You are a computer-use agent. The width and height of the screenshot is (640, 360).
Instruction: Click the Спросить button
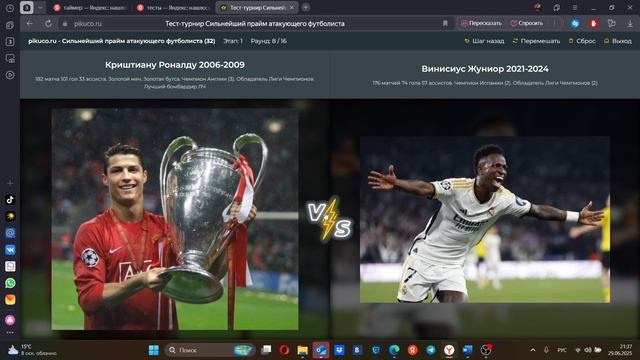pyautogui.click(x=527, y=23)
